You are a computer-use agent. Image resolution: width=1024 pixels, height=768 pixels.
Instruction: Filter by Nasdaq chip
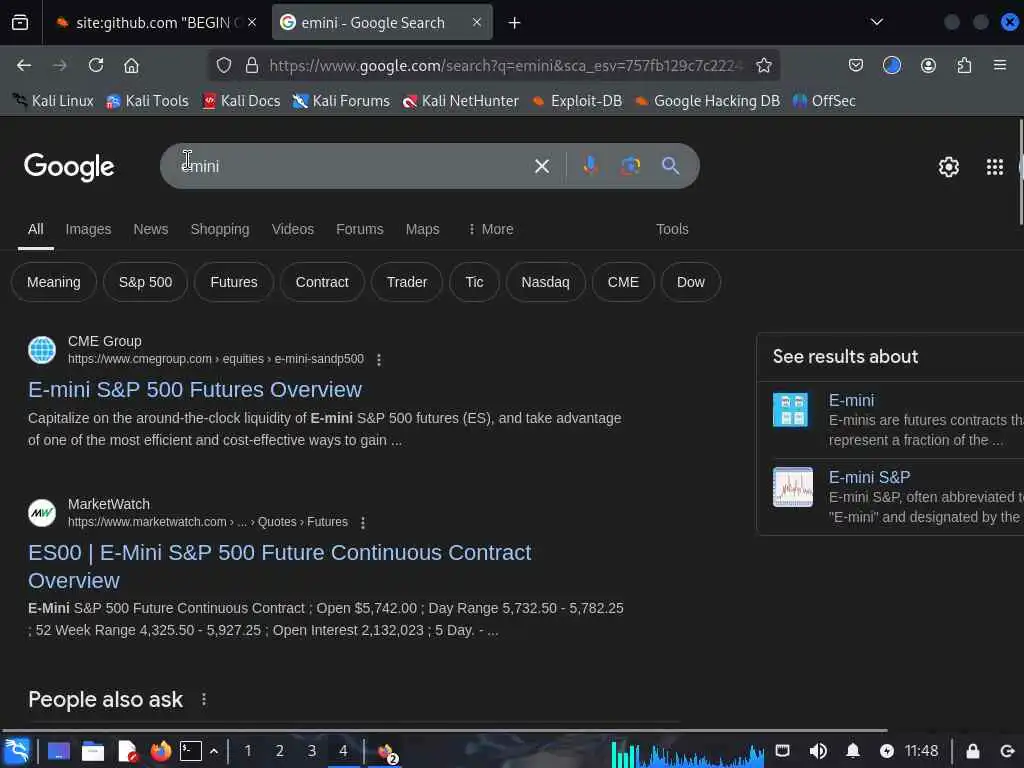pos(545,282)
